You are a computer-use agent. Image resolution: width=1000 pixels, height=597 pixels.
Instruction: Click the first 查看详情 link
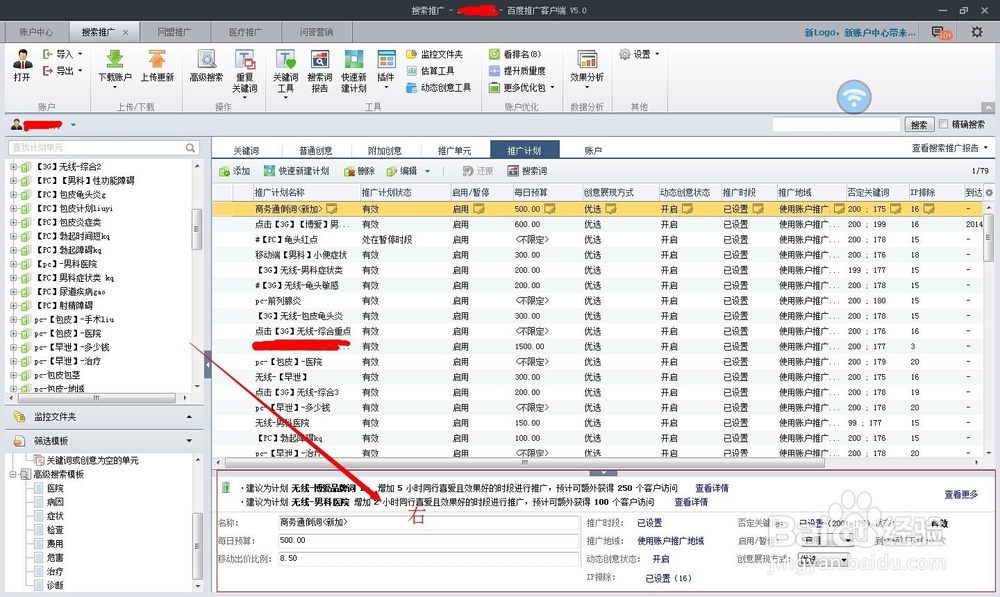click(x=712, y=488)
